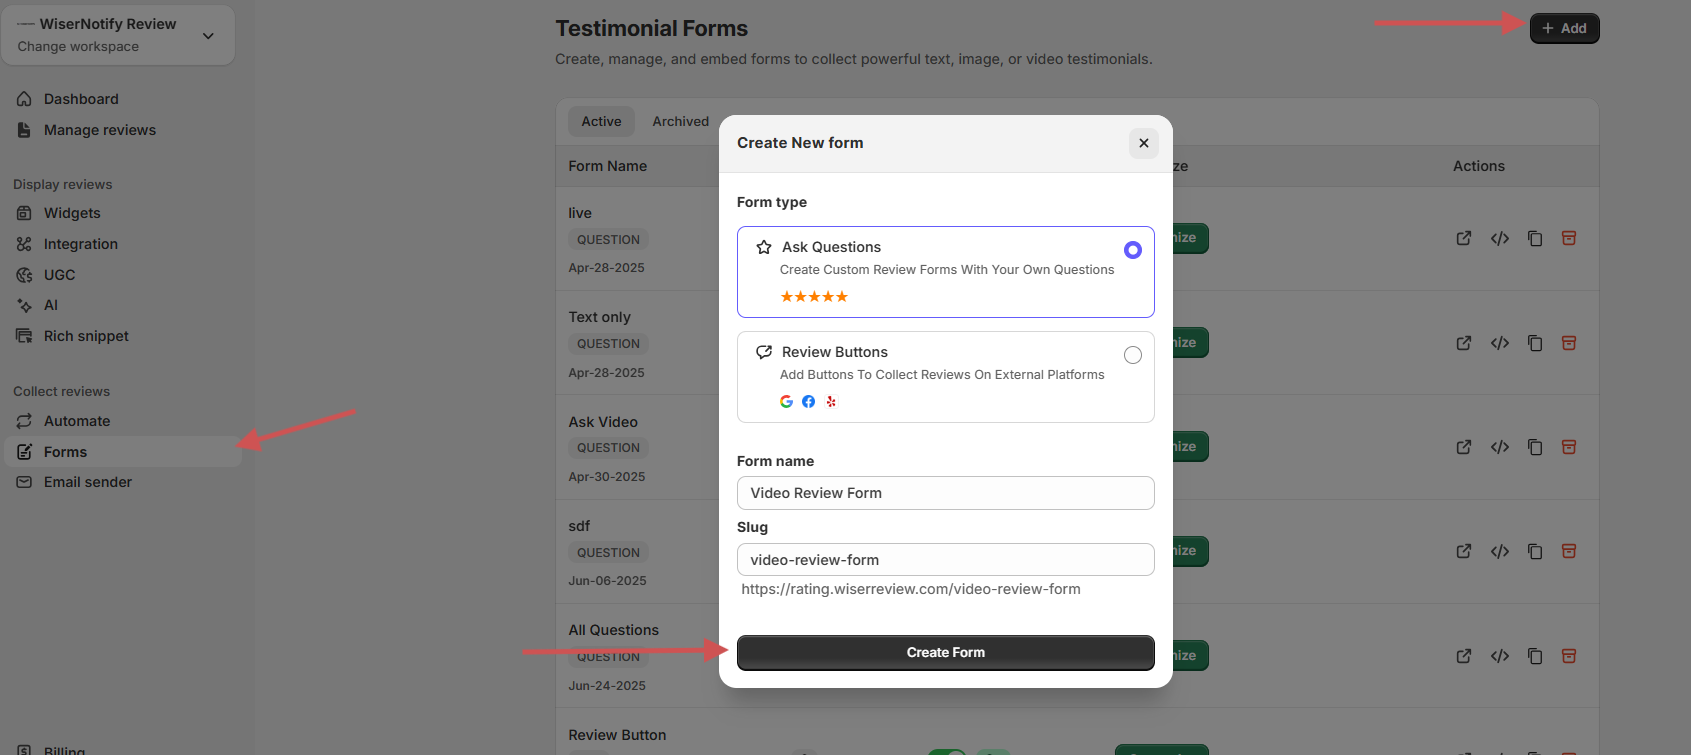Switch to the Active tab
The height and width of the screenshot is (755, 1691).
coord(601,121)
